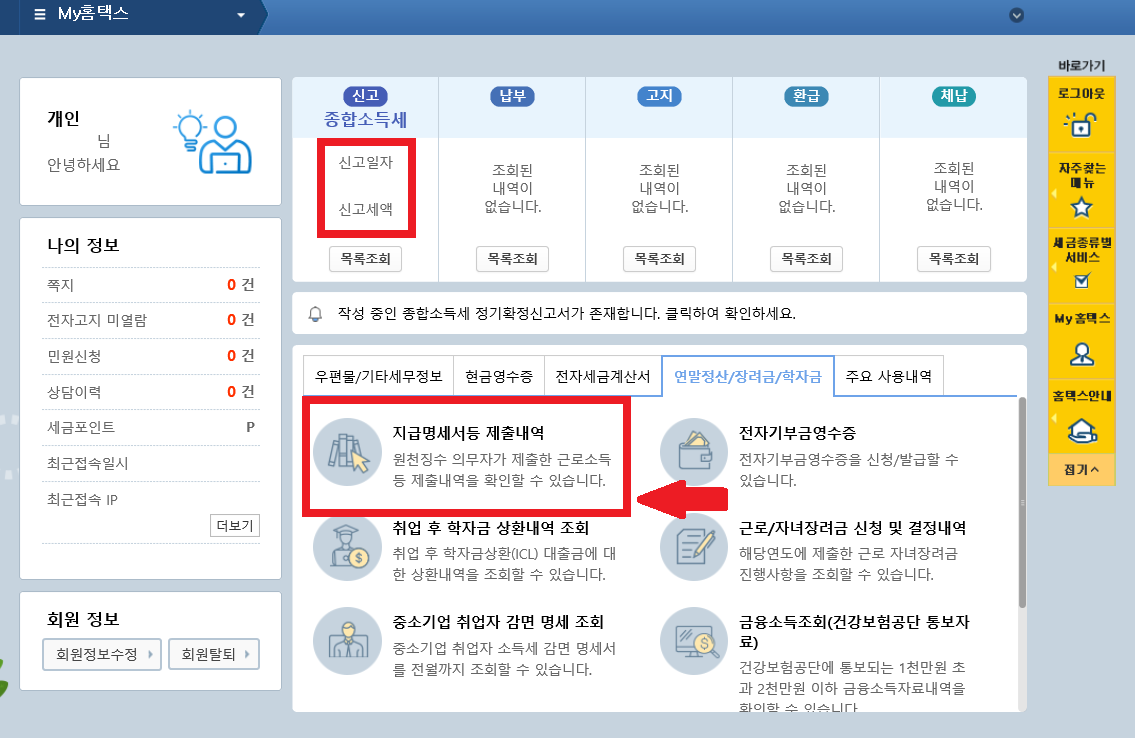Click the 환급 badge
This screenshot has width=1135, height=738.
tap(806, 96)
